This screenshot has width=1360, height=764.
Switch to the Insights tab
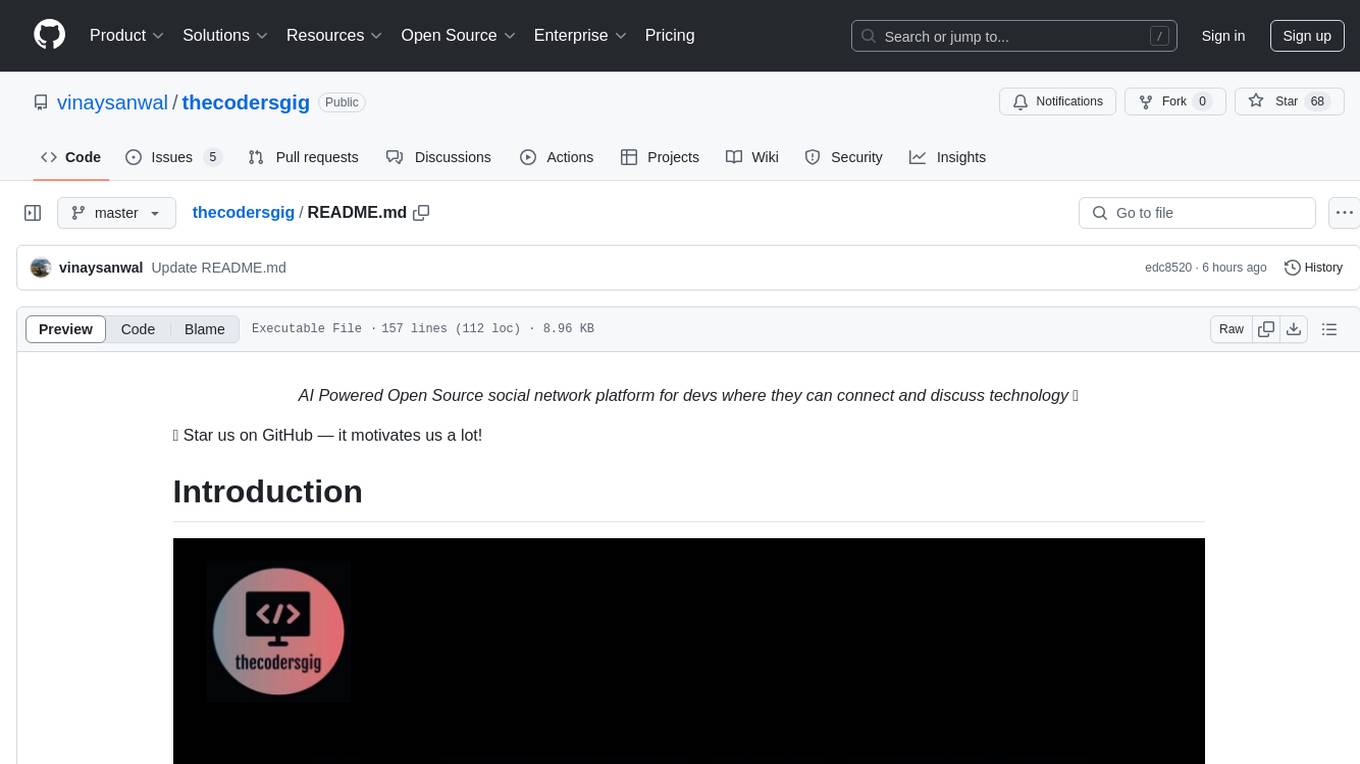(x=947, y=157)
